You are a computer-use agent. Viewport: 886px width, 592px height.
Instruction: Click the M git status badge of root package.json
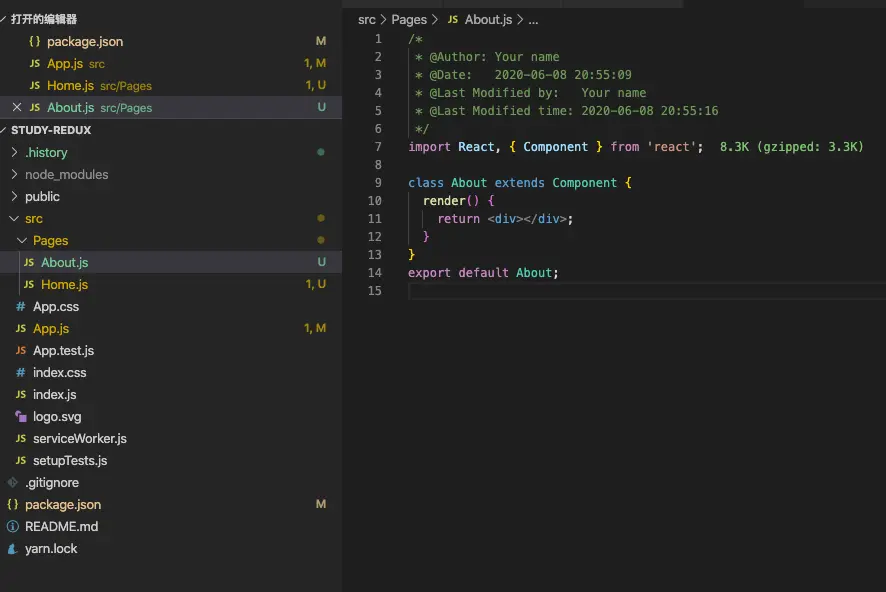pyautogui.click(x=321, y=504)
